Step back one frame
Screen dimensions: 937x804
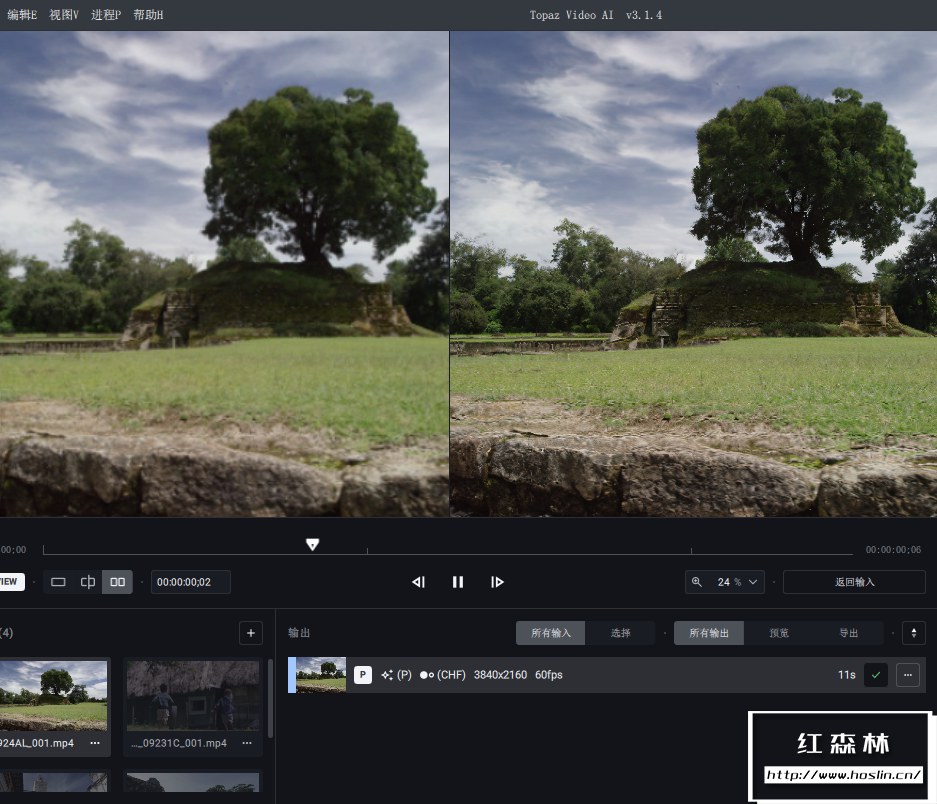[419, 582]
